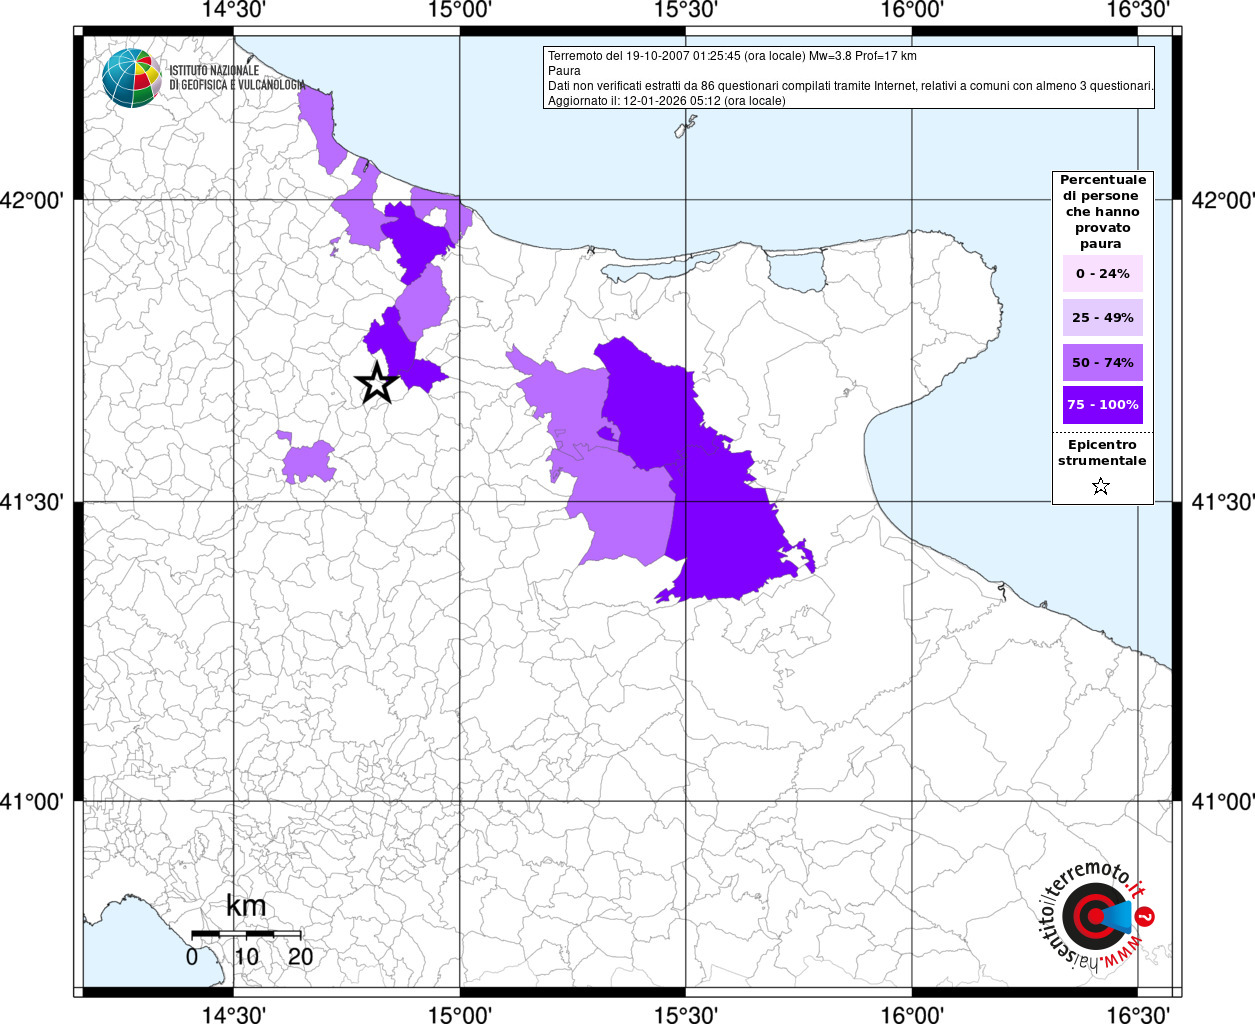Click the Istituto Nazionale di Geofisica text
The height and width of the screenshot is (1024, 1255).
(x=236, y=78)
